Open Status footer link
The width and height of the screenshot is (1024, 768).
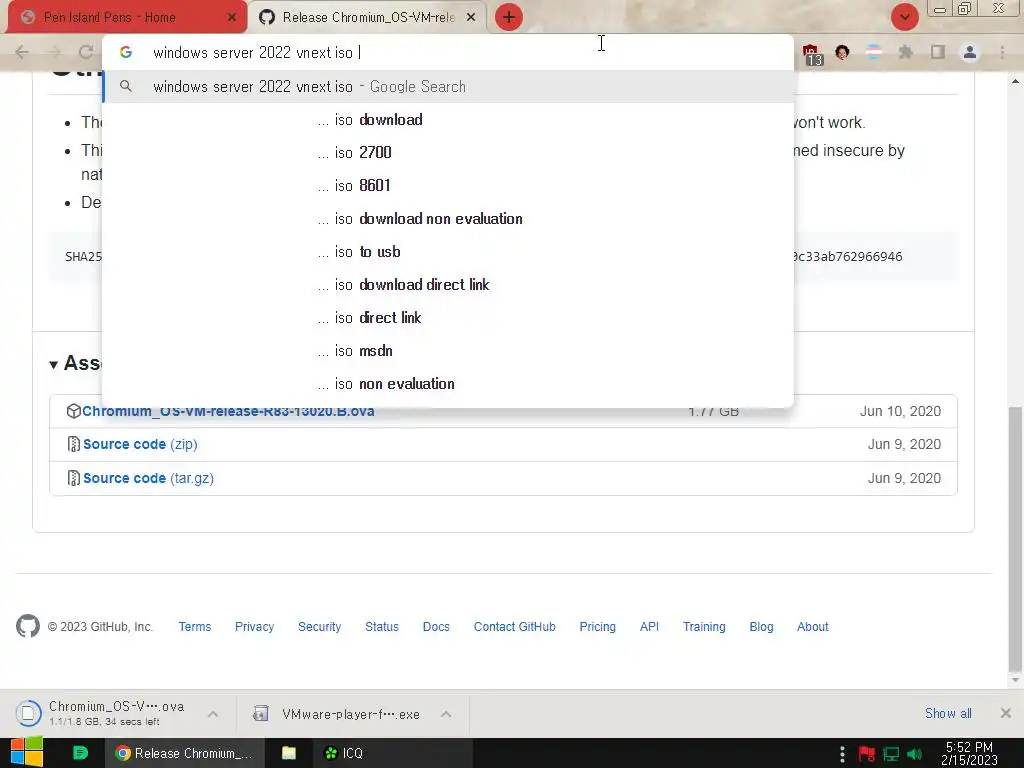click(381, 626)
